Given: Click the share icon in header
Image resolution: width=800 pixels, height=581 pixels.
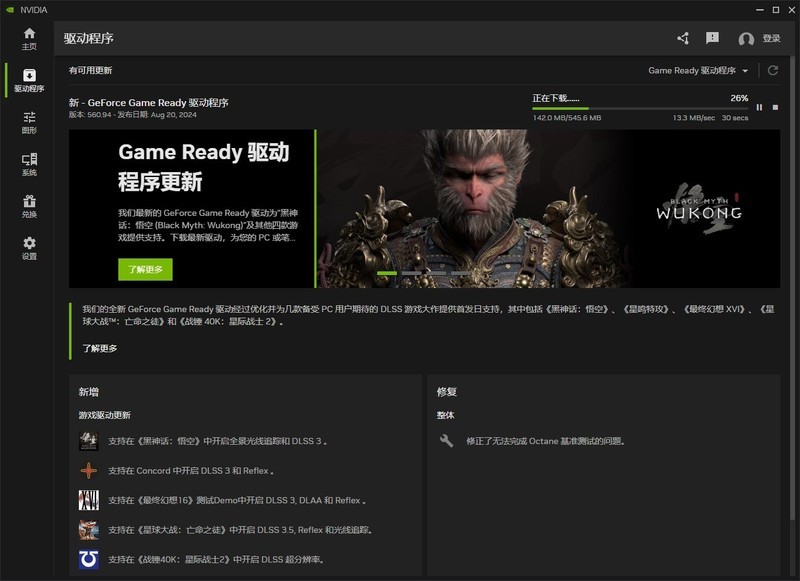Looking at the screenshot, I should 683,38.
